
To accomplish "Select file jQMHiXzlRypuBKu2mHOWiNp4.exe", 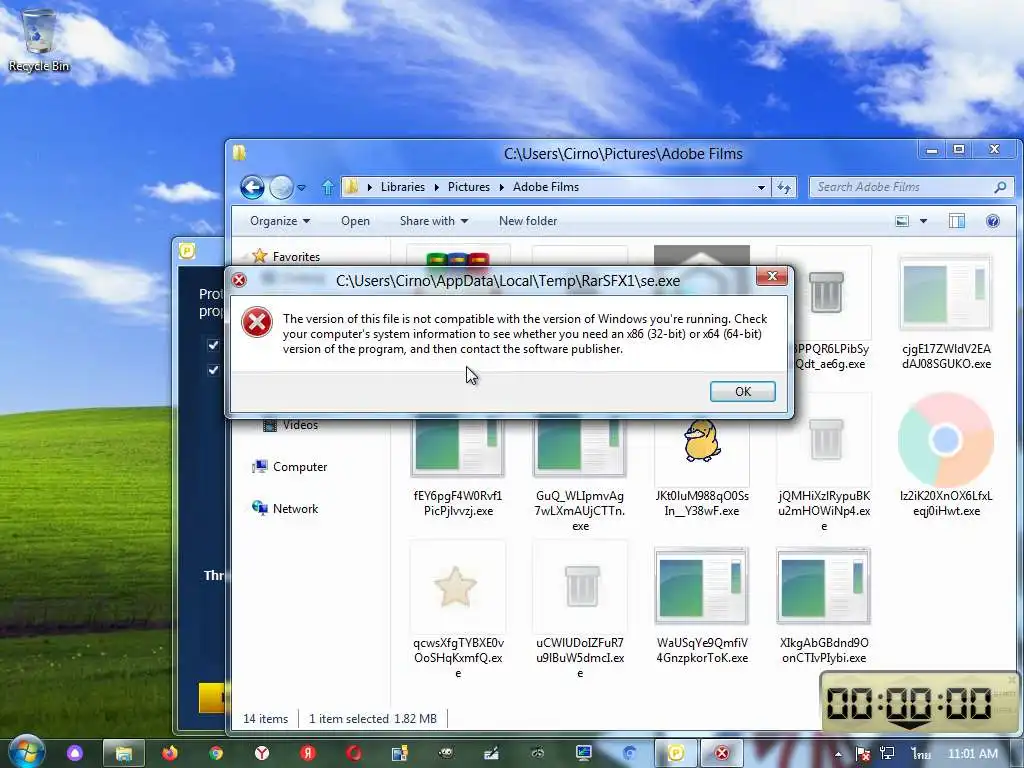I will pos(824,464).
